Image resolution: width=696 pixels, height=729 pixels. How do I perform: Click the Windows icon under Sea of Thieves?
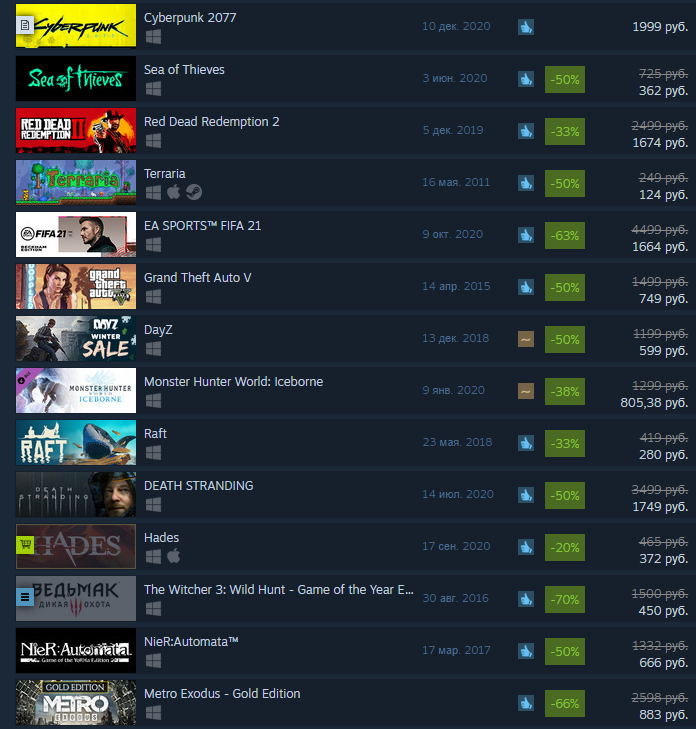(x=153, y=88)
